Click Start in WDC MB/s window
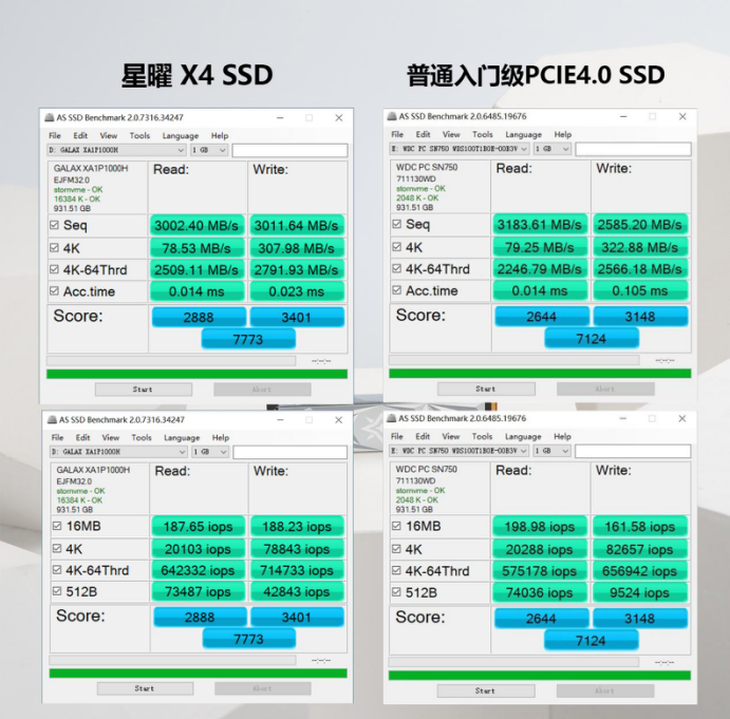The image size is (730, 719). (x=486, y=389)
